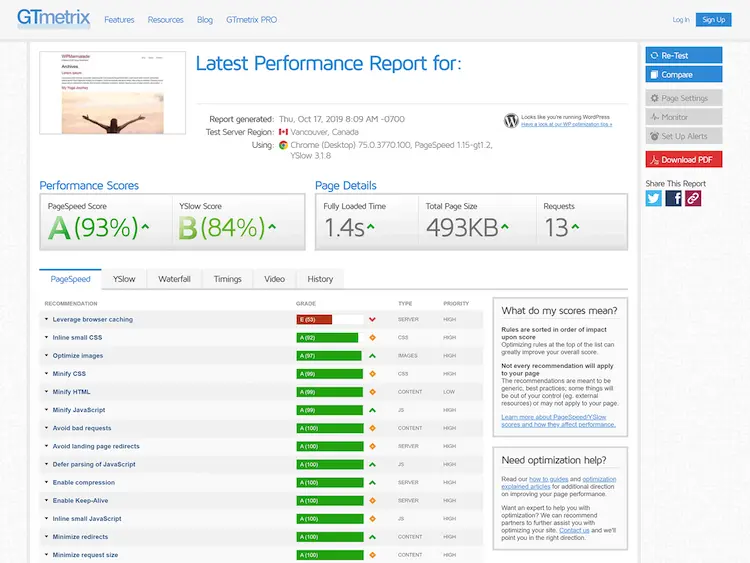This screenshot has height=563, width=750.
Task: Click green up arrow in Minimize redirects row
Action: (372, 537)
